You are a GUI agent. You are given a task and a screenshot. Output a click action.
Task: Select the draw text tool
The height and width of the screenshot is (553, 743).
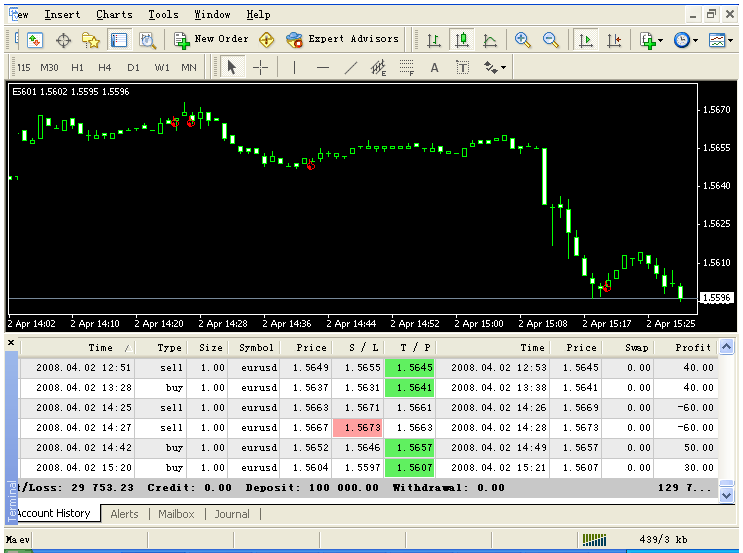(x=434, y=68)
